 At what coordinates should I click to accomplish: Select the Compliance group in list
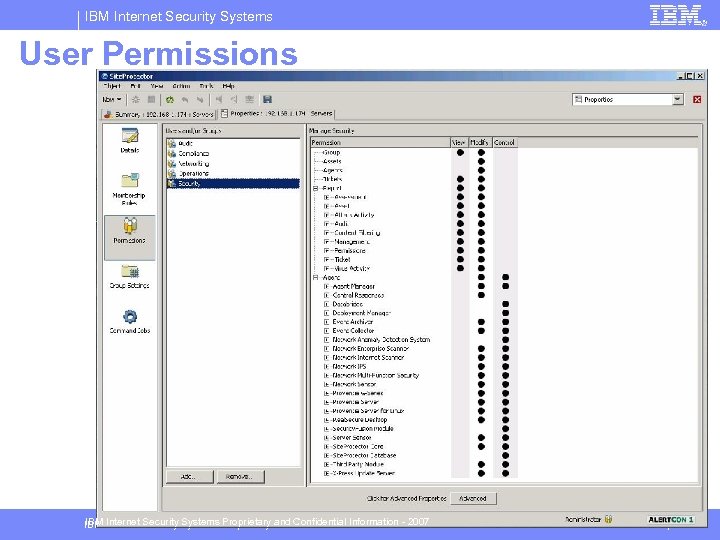pos(233,153)
